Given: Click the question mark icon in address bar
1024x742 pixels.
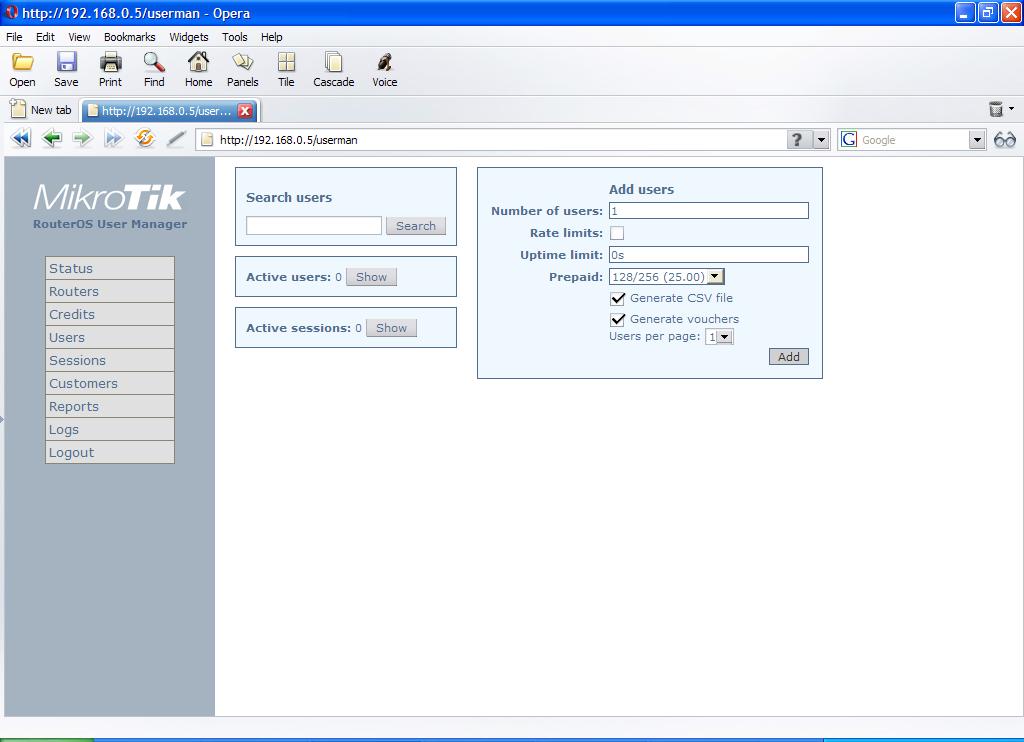Looking at the screenshot, I should 797,140.
